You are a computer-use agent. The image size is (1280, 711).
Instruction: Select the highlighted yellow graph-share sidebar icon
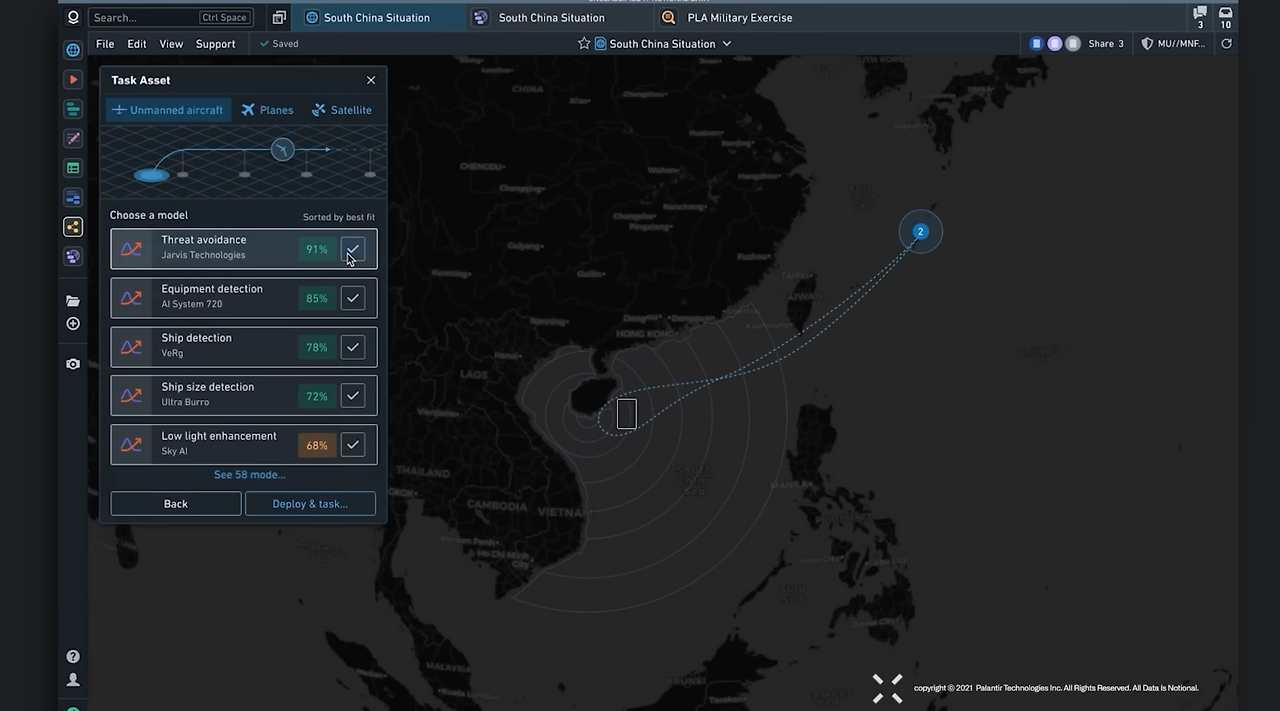pos(73,227)
